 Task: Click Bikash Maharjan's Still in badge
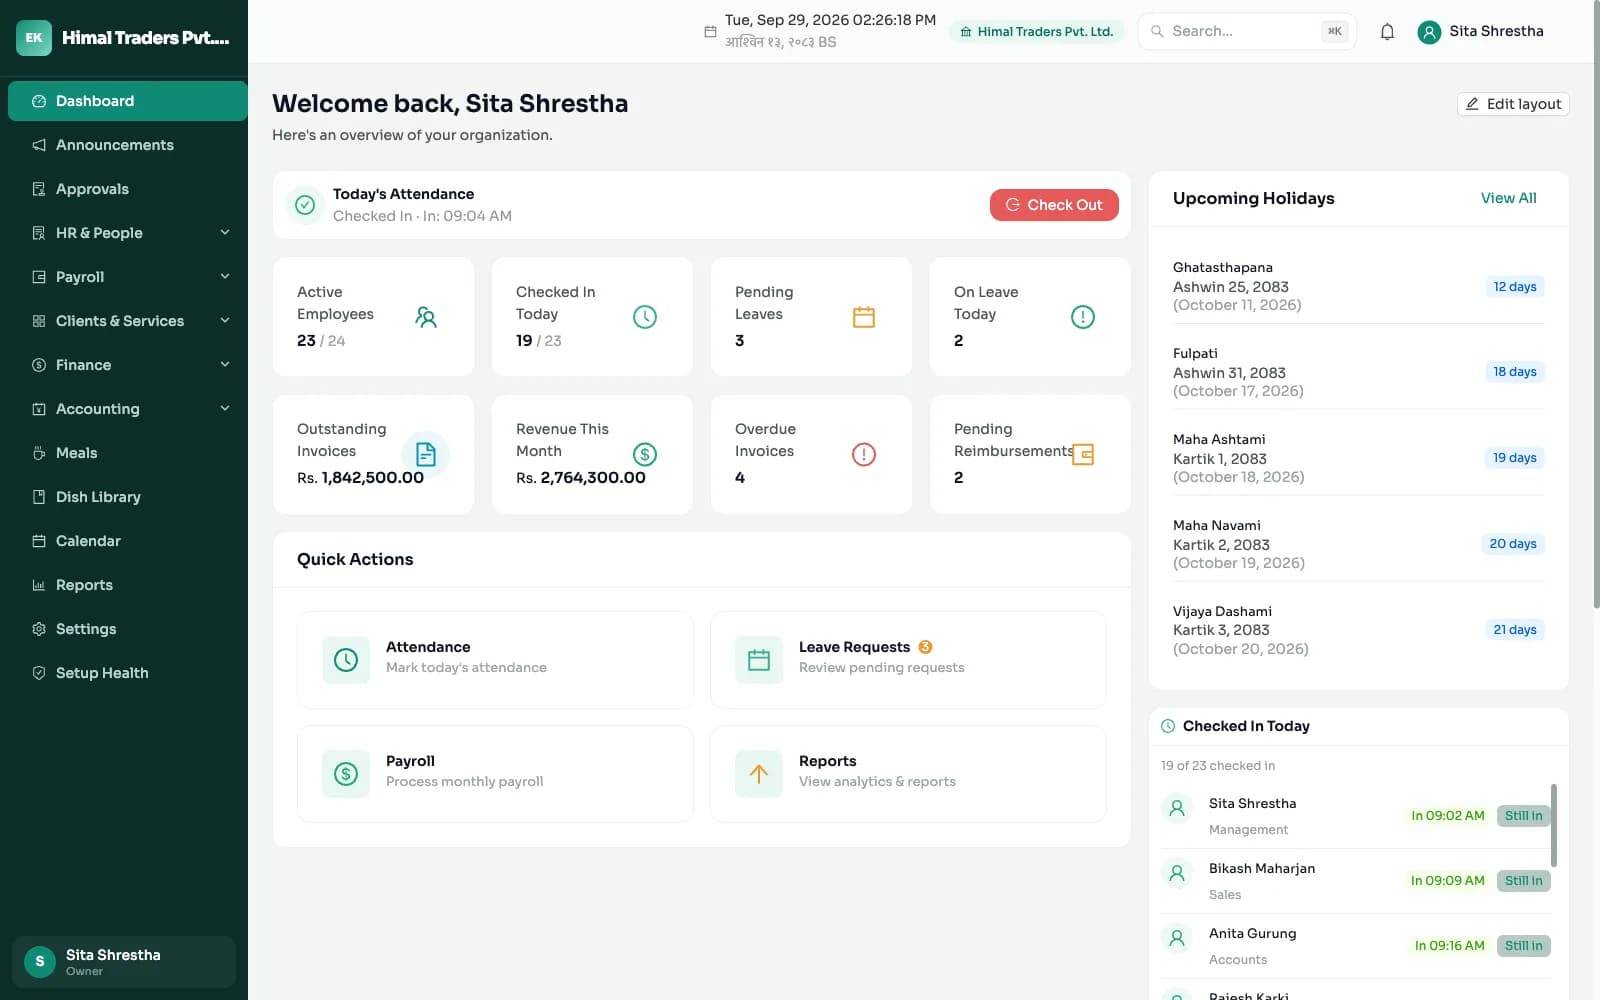(x=1523, y=881)
